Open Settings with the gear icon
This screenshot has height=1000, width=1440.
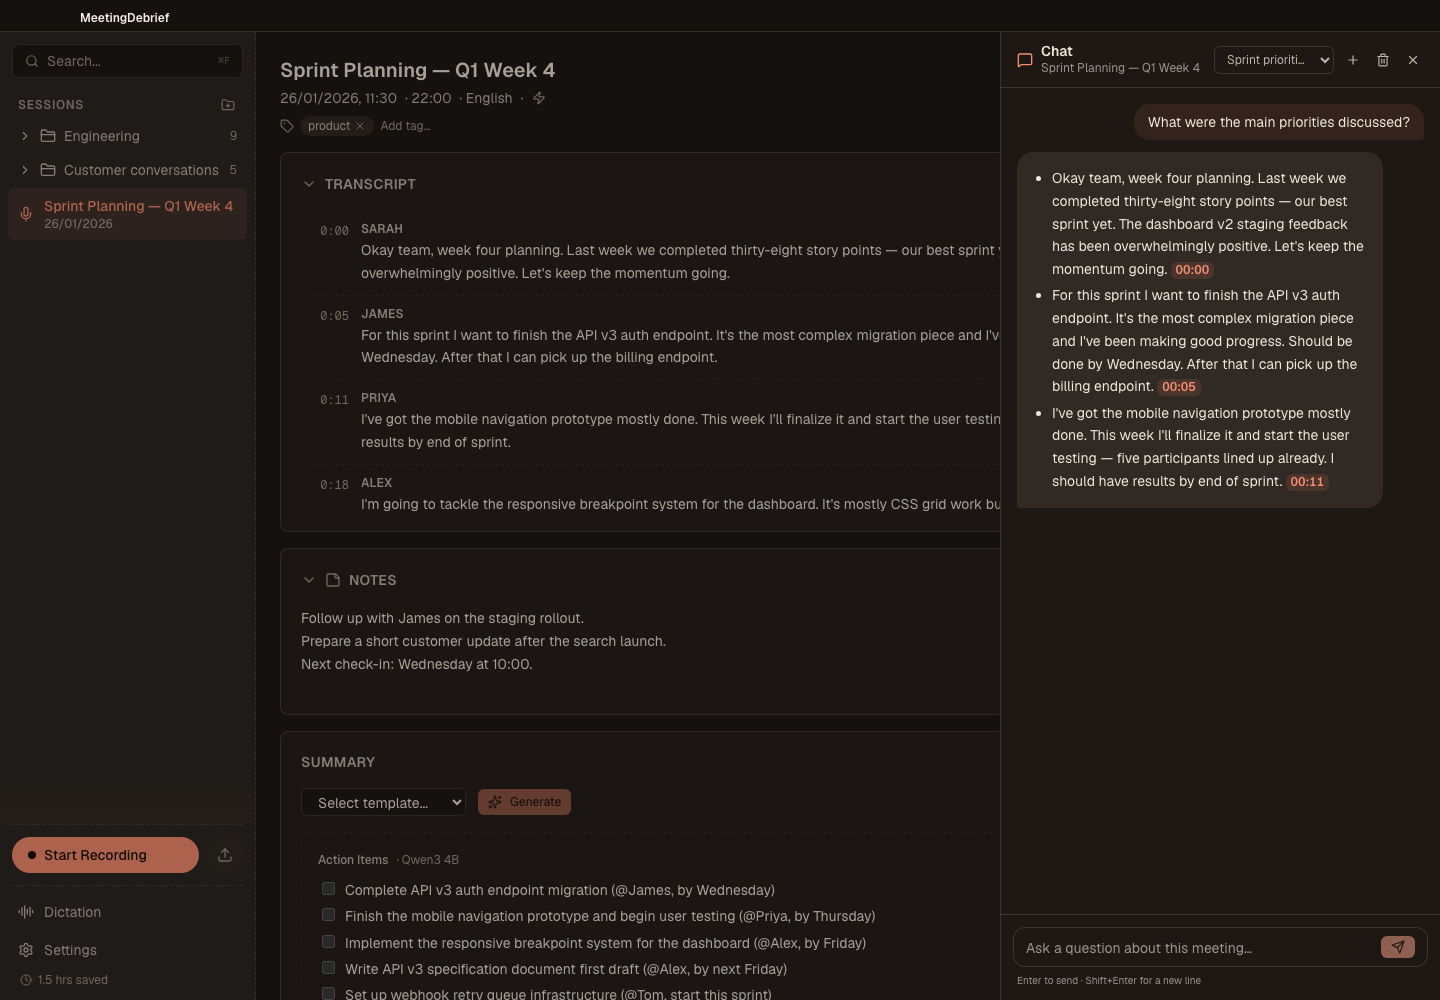[26, 950]
